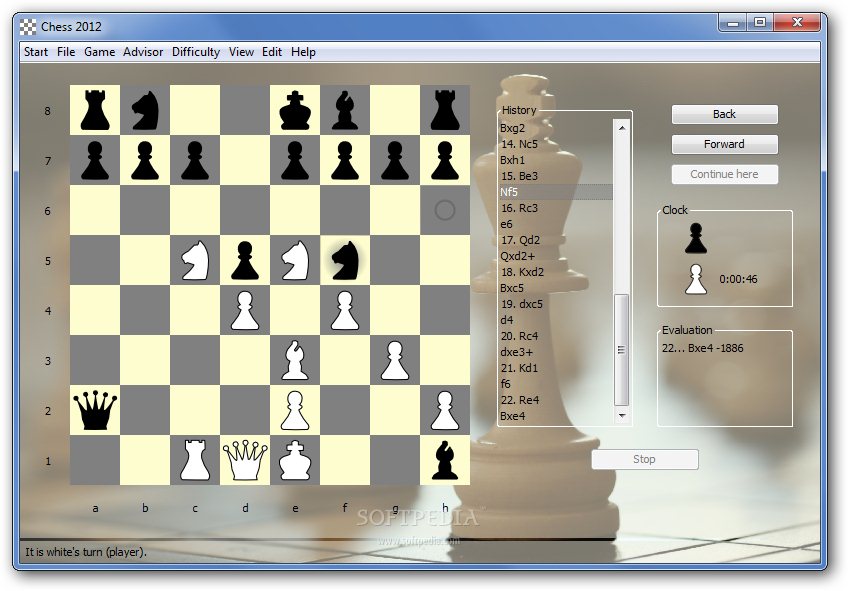Select the white bishop on e3

click(295, 361)
